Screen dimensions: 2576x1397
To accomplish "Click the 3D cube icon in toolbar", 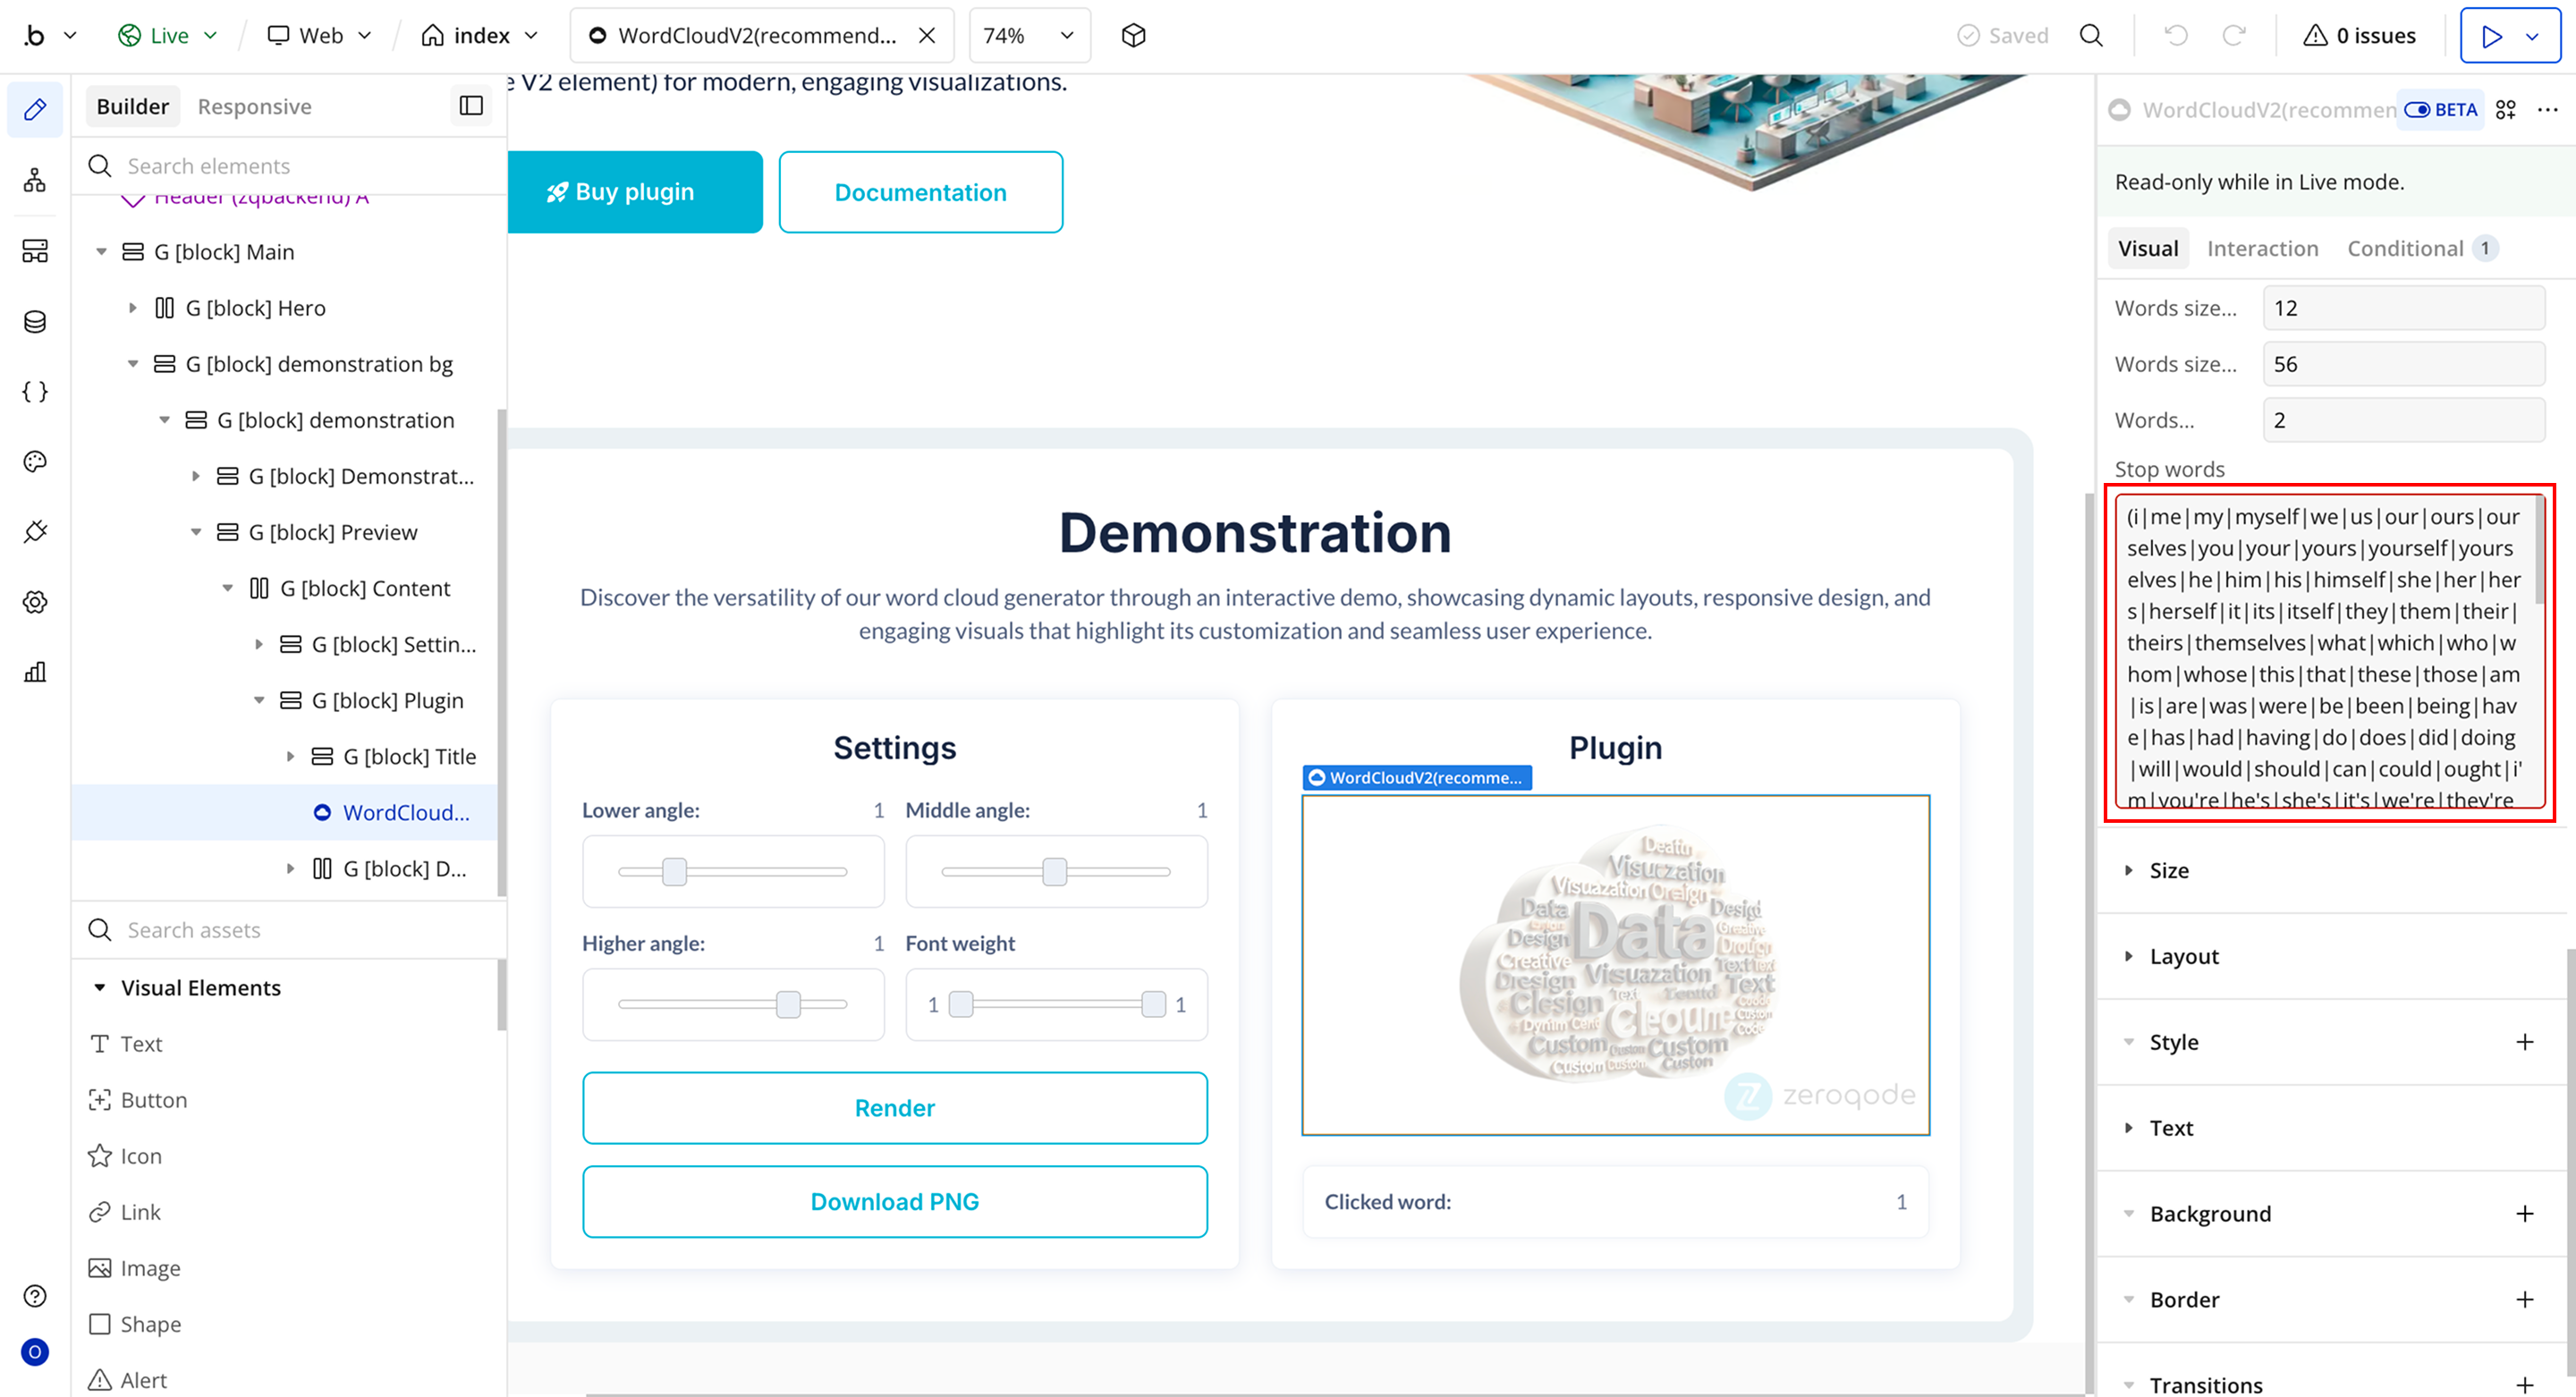I will point(1133,36).
